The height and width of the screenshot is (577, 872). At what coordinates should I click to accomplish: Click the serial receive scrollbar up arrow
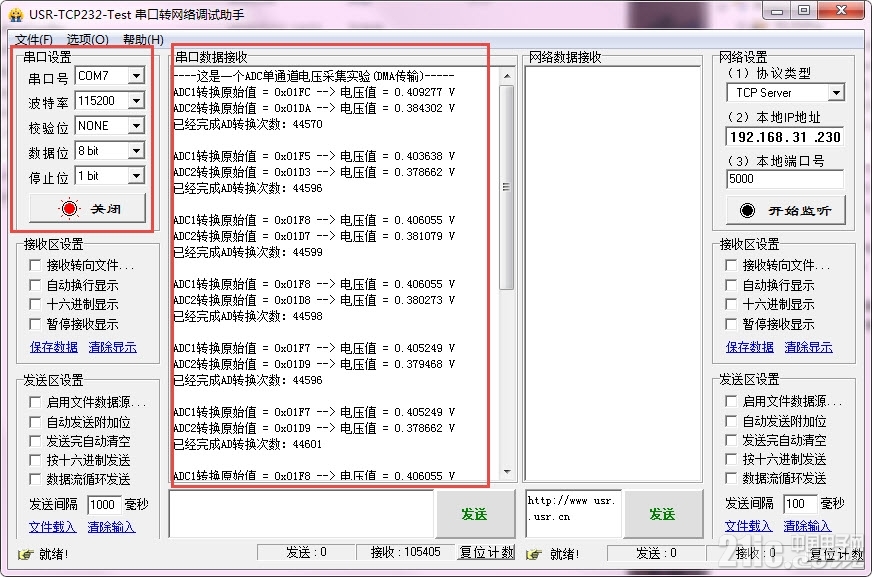[x=507, y=76]
